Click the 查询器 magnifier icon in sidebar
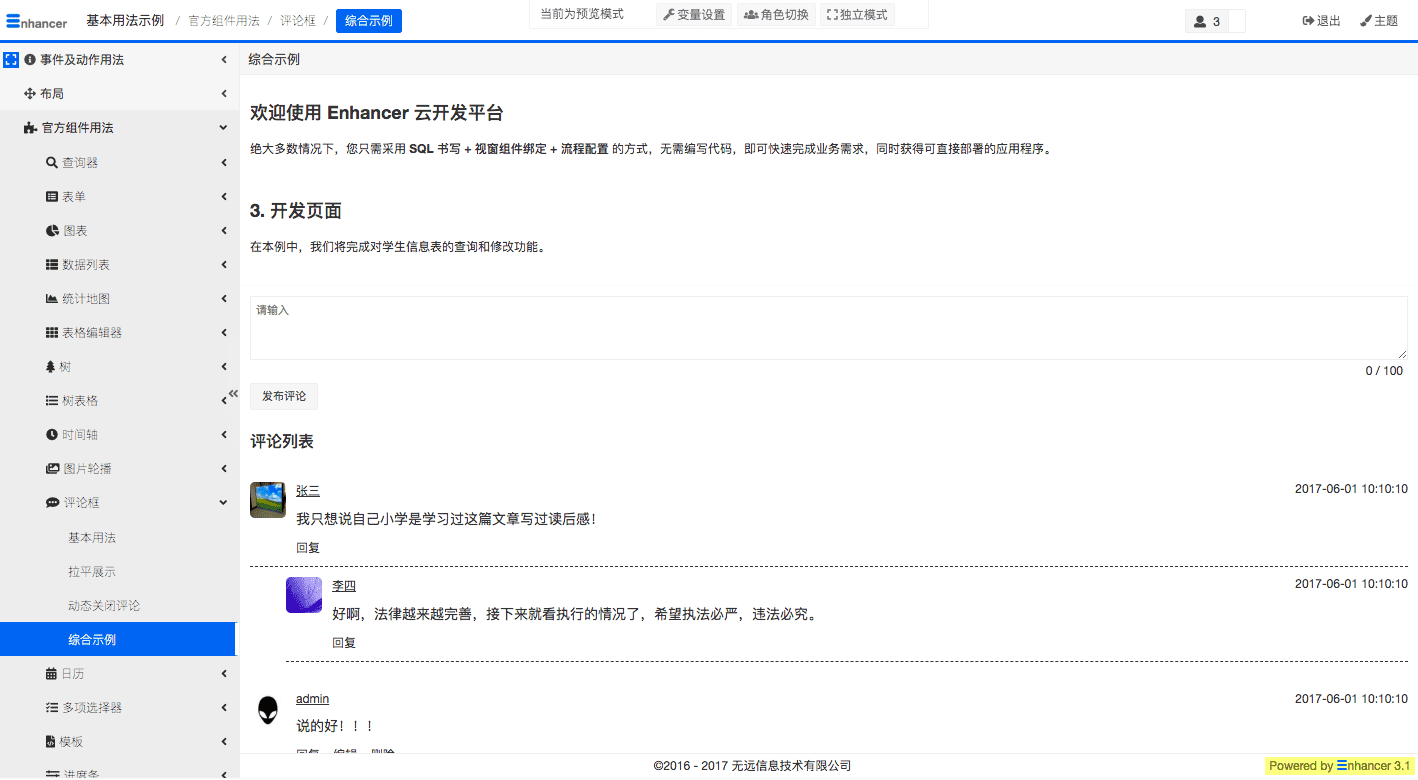The height and width of the screenshot is (780, 1418). [x=52, y=163]
